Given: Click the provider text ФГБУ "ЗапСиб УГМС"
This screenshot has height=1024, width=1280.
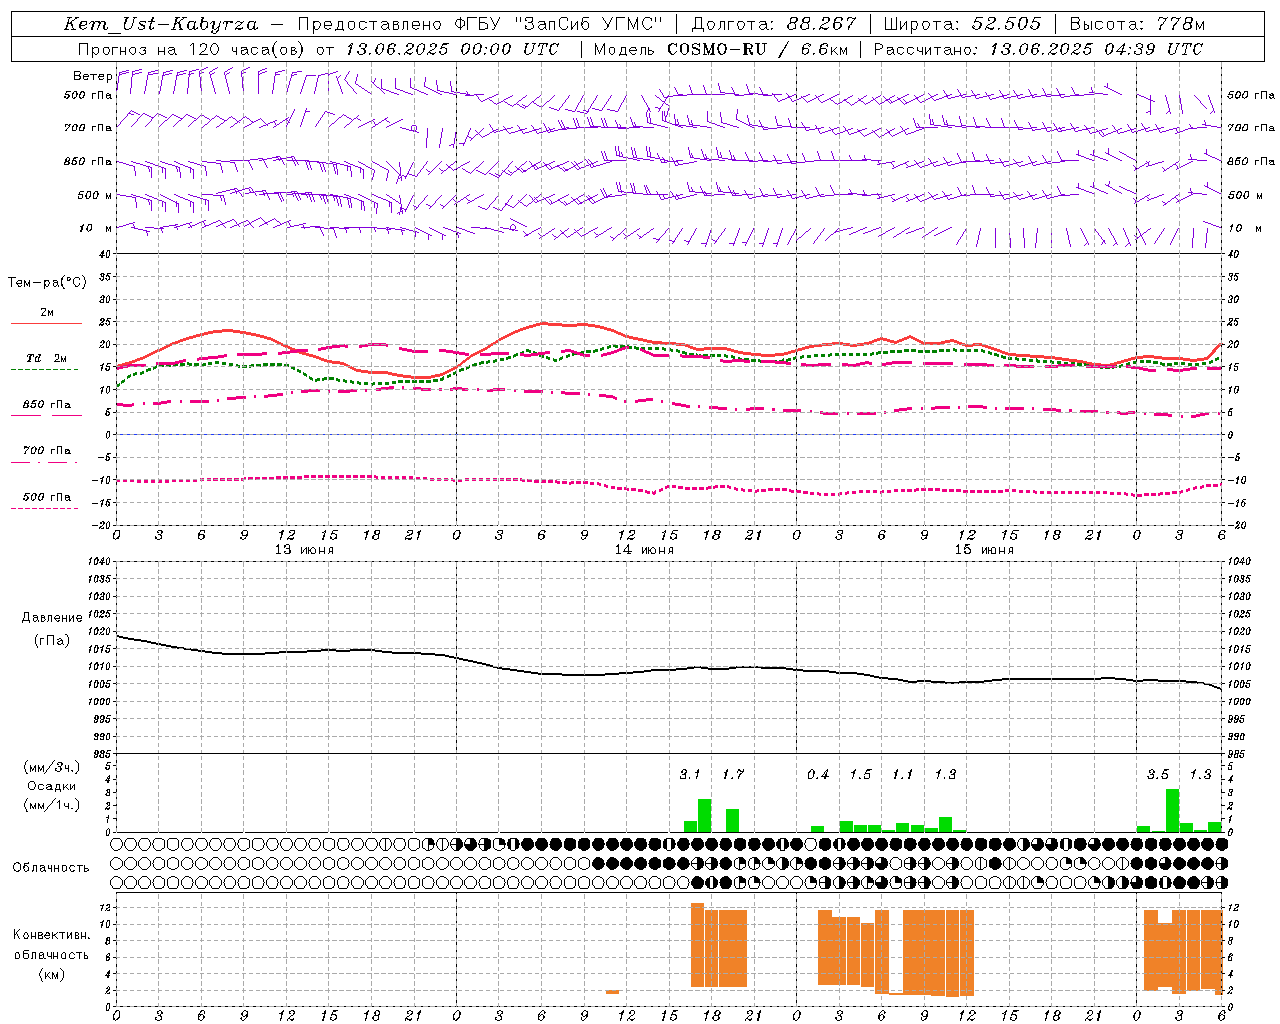Looking at the screenshot, I should (x=559, y=24).
